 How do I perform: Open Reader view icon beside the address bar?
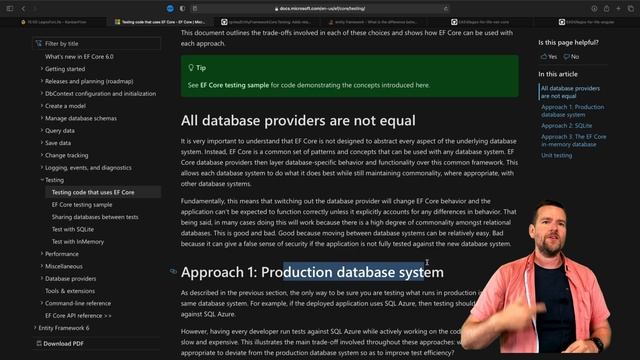(x=195, y=8)
